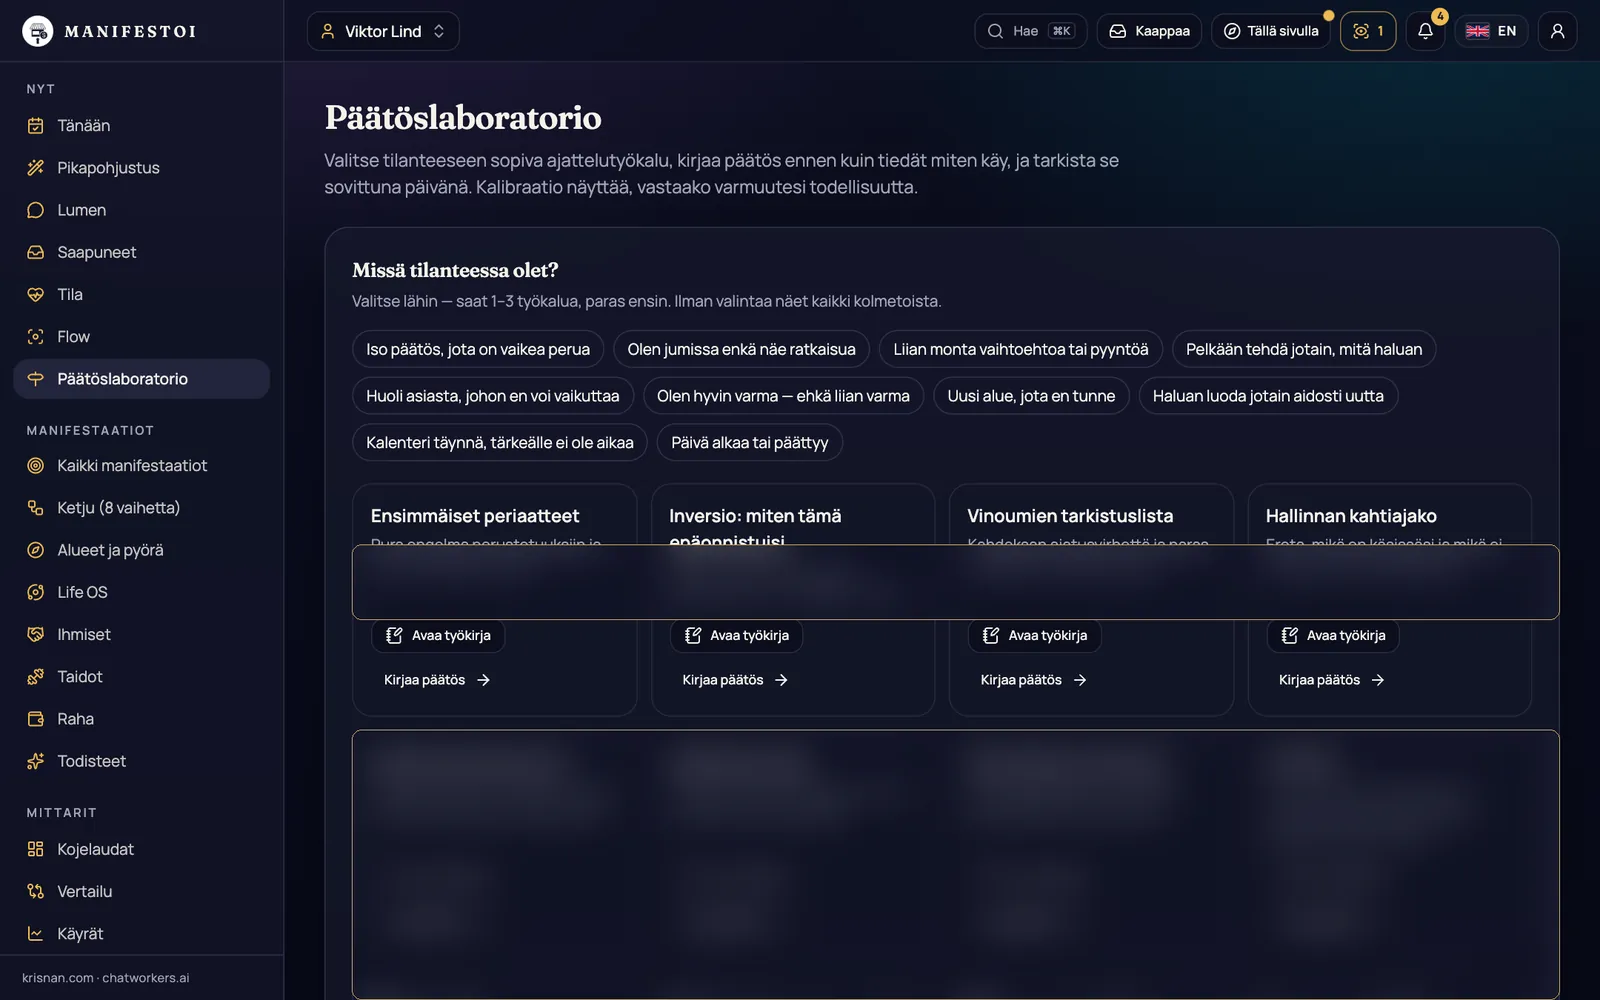1600x1000 pixels.
Task: Open the EN language selector
Action: click(x=1491, y=31)
